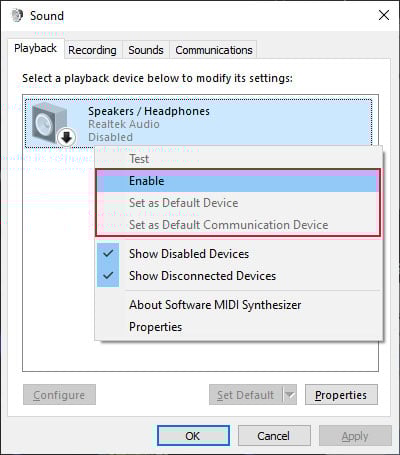Viewport: 400px width, 455px height.
Task: Click the disabled down-arrow badge on speaker icon
Action: tap(66, 137)
